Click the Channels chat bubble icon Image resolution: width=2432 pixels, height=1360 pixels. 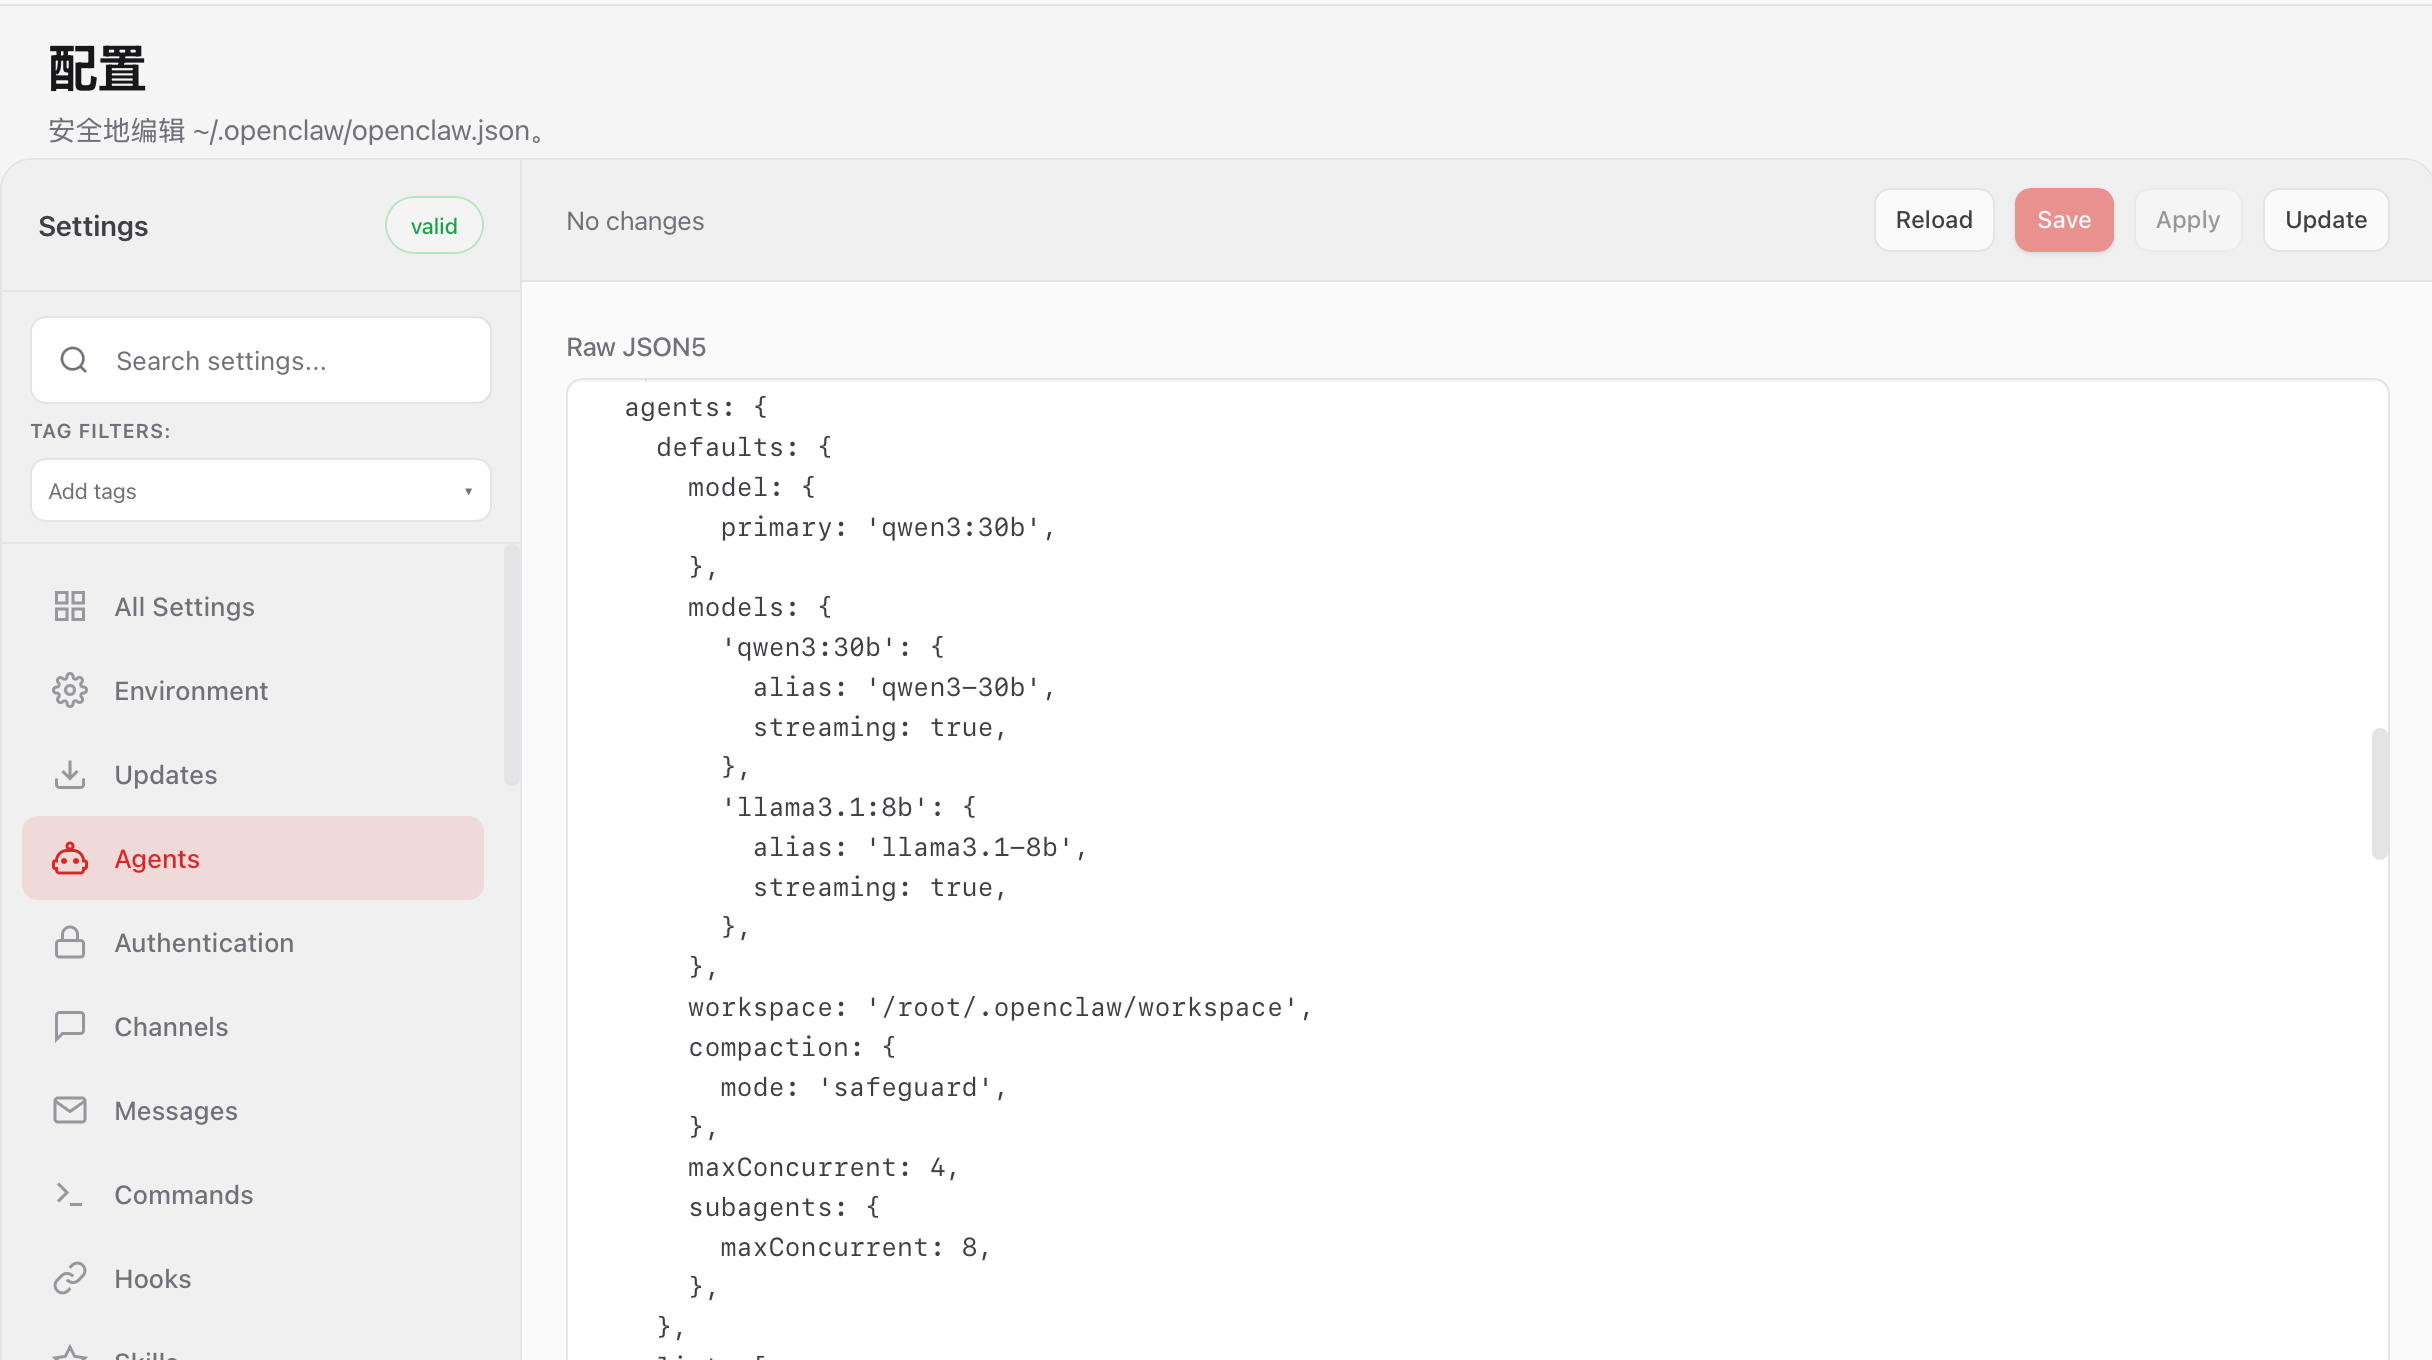(x=70, y=1026)
